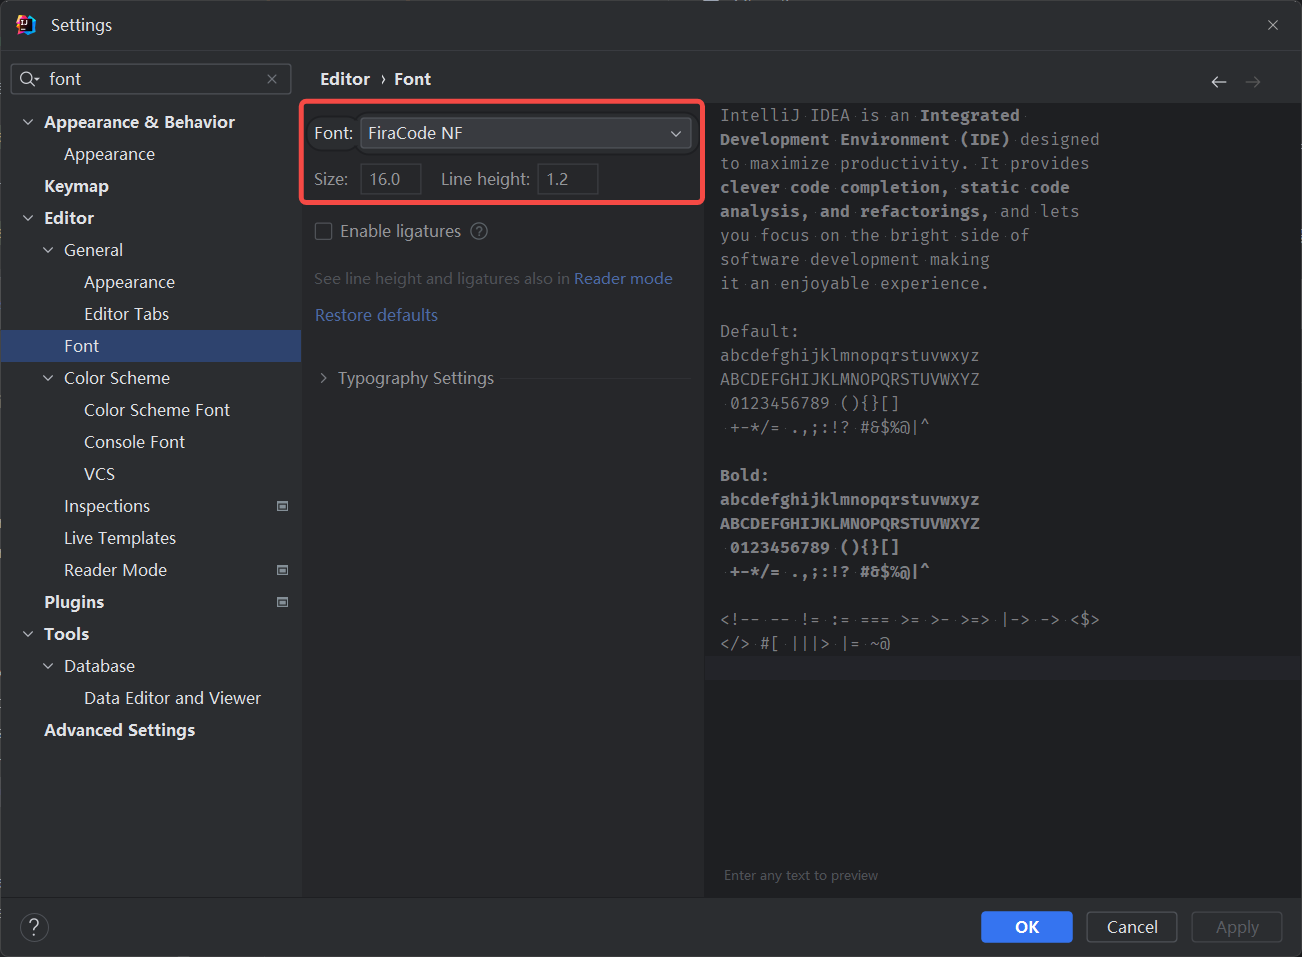Go forward to the next settings page

tap(1253, 81)
